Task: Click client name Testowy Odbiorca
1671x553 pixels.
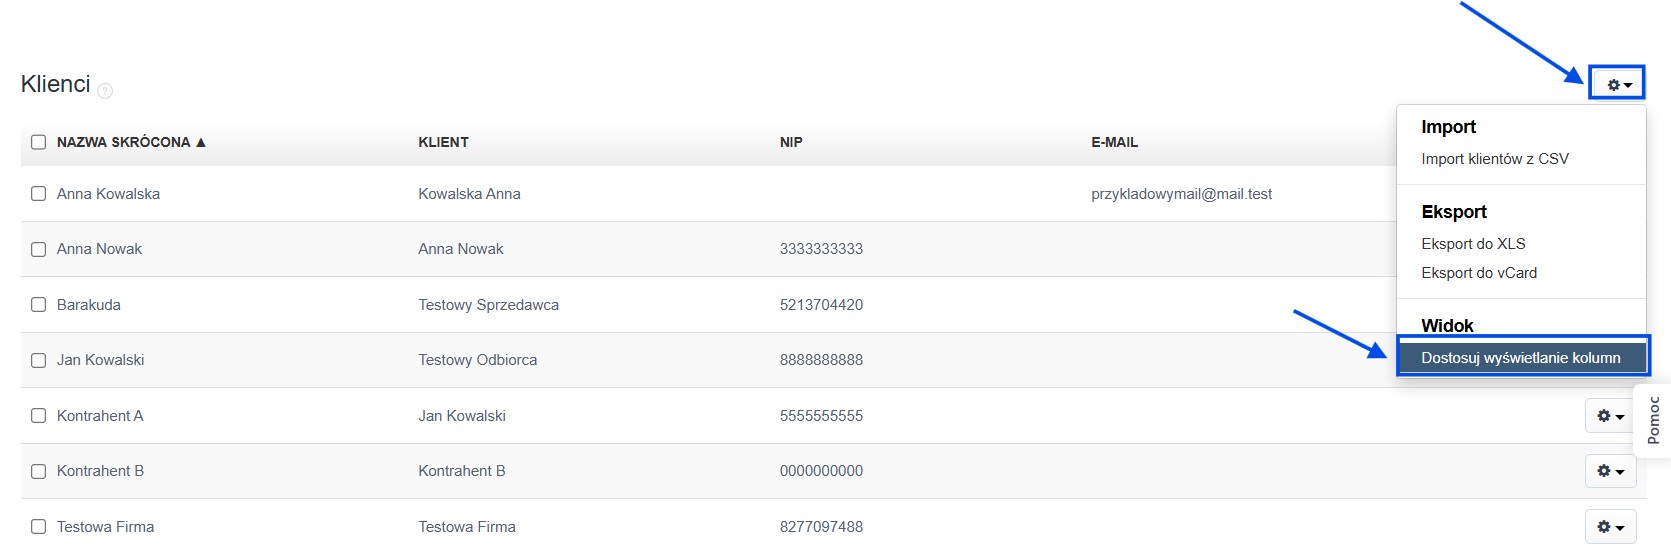Action: click(477, 360)
